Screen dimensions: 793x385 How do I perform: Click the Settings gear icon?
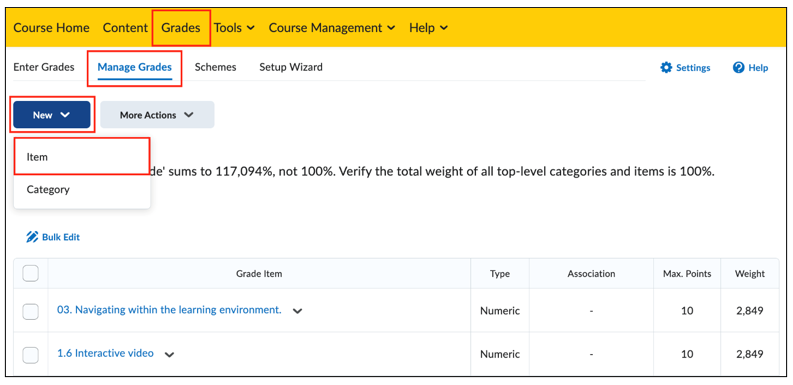[x=666, y=68]
